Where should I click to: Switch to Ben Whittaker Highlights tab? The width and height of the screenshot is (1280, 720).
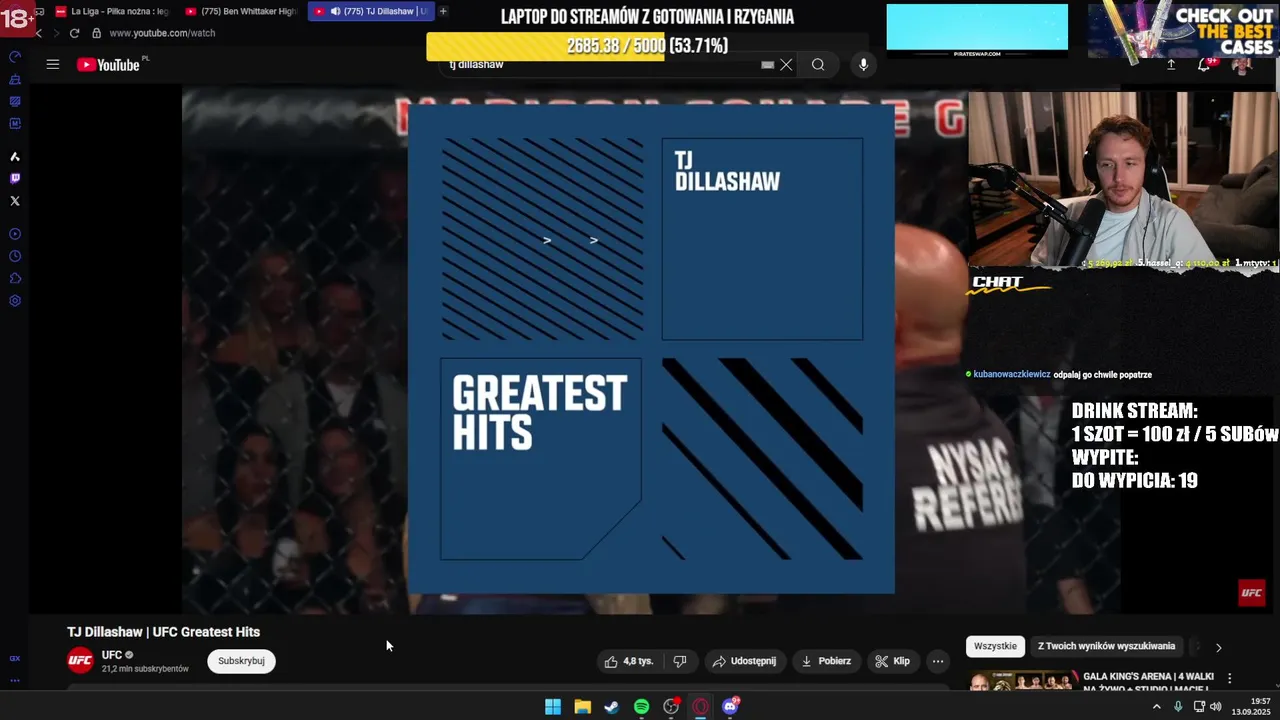click(x=241, y=11)
